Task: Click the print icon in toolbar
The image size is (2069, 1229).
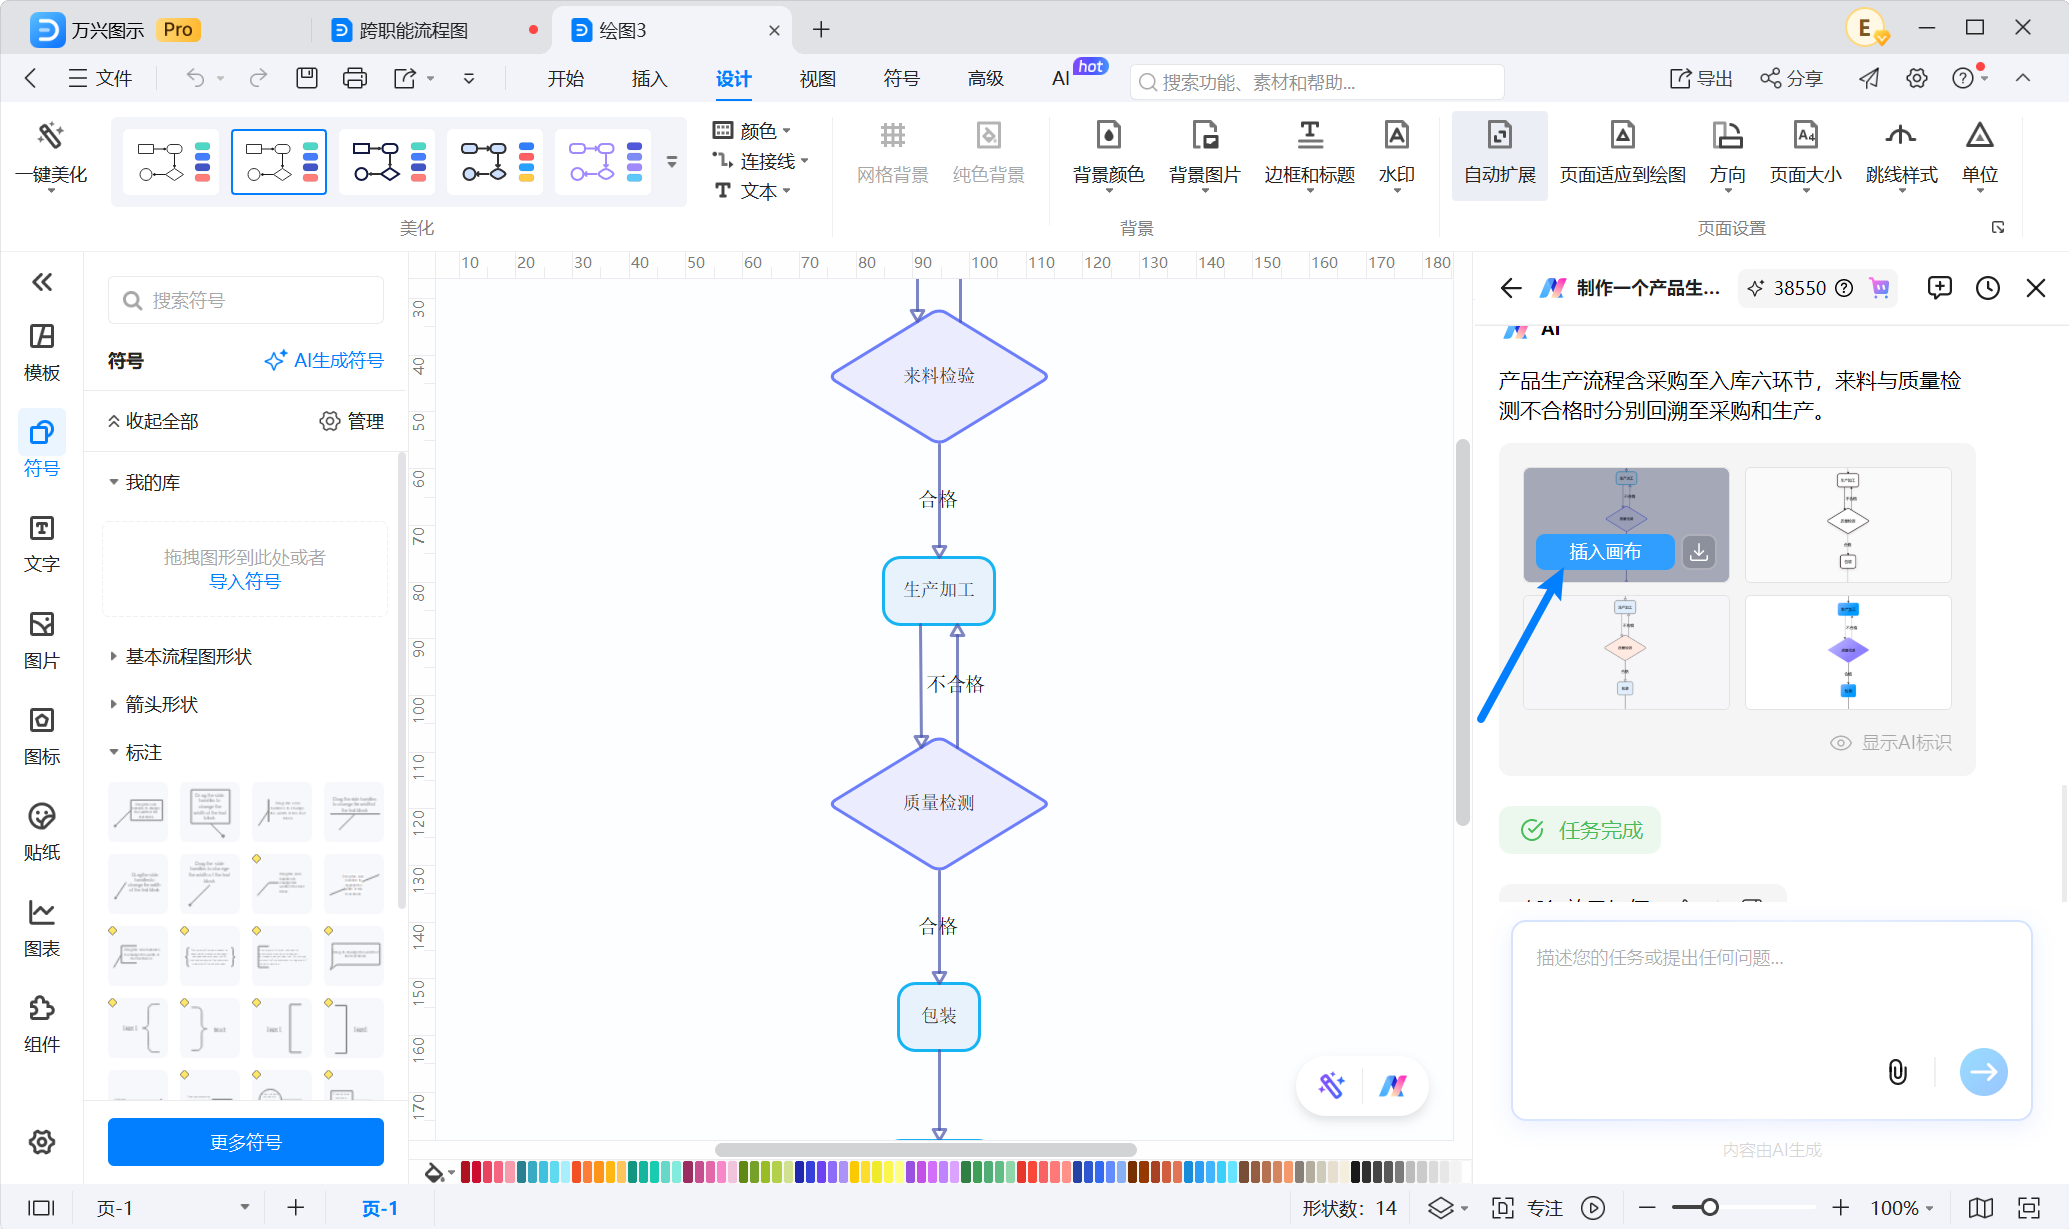Action: [x=355, y=78]
